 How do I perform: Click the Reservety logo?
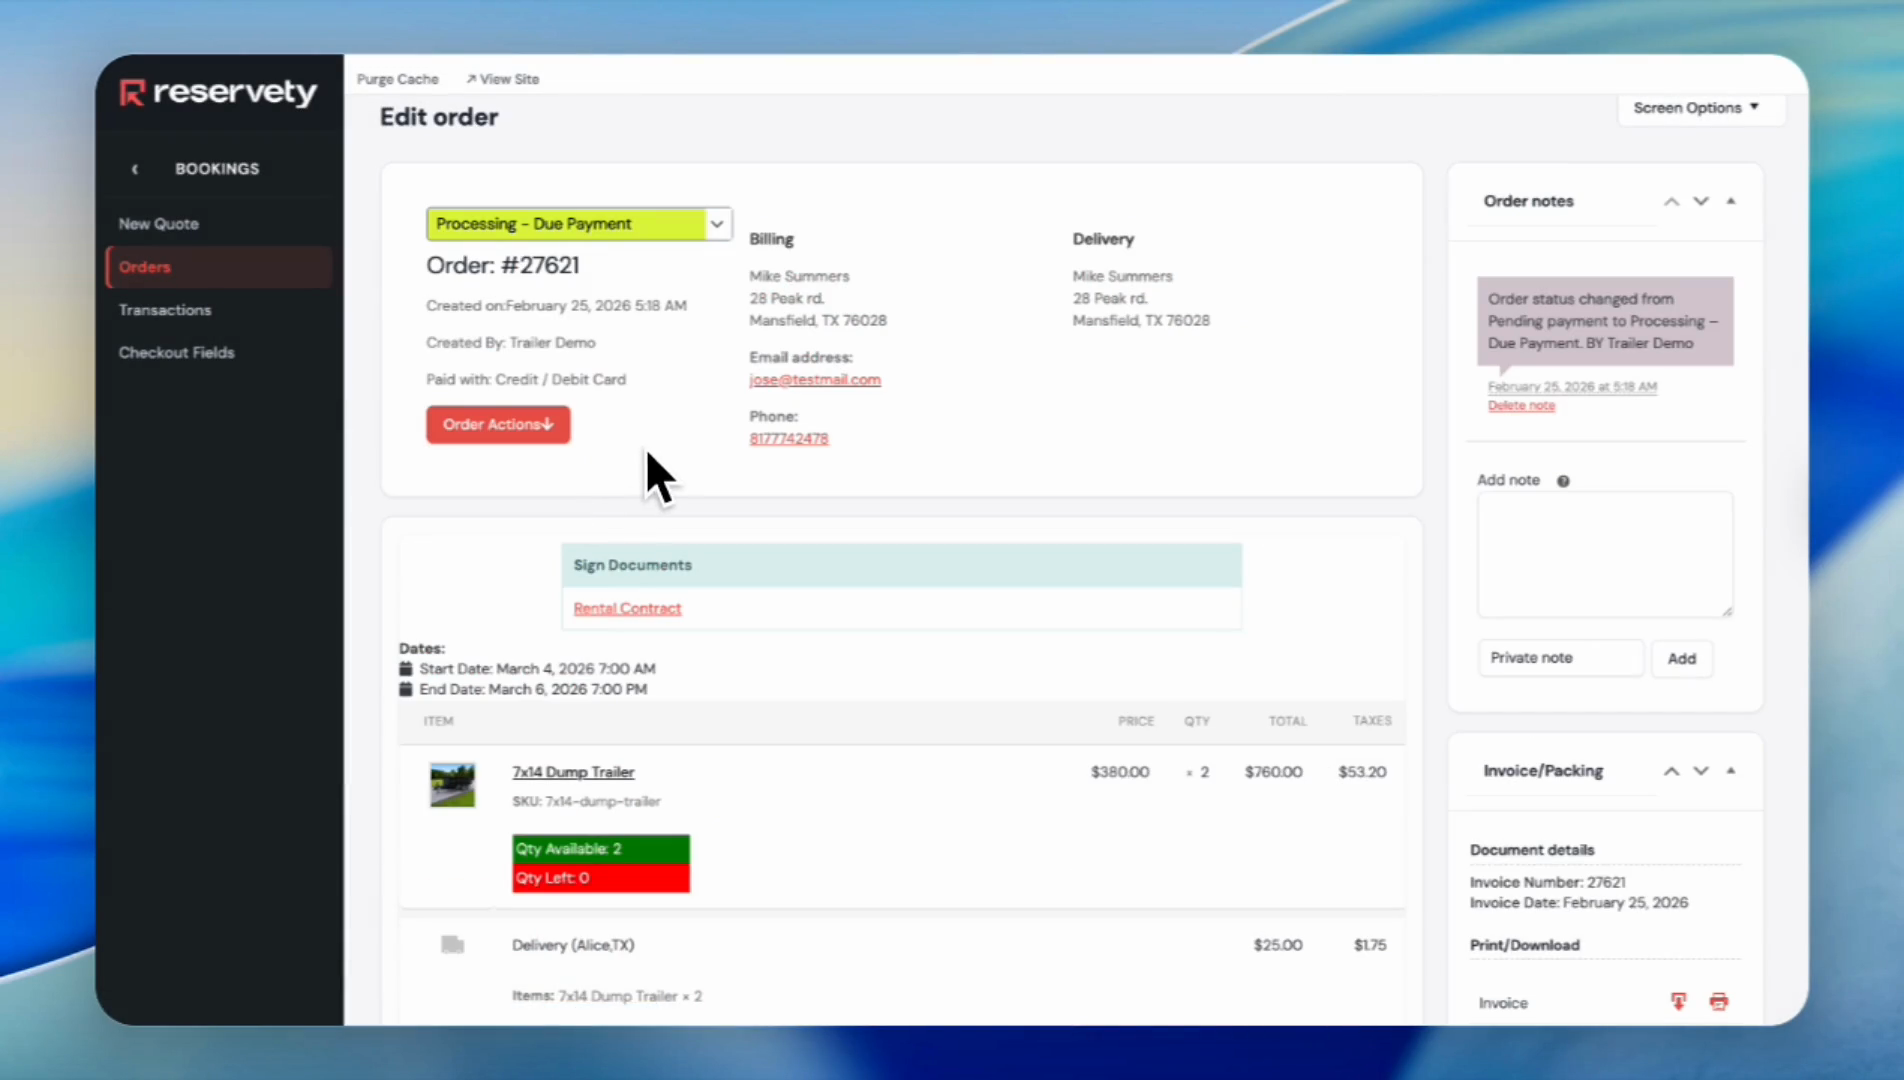[217, 92]
